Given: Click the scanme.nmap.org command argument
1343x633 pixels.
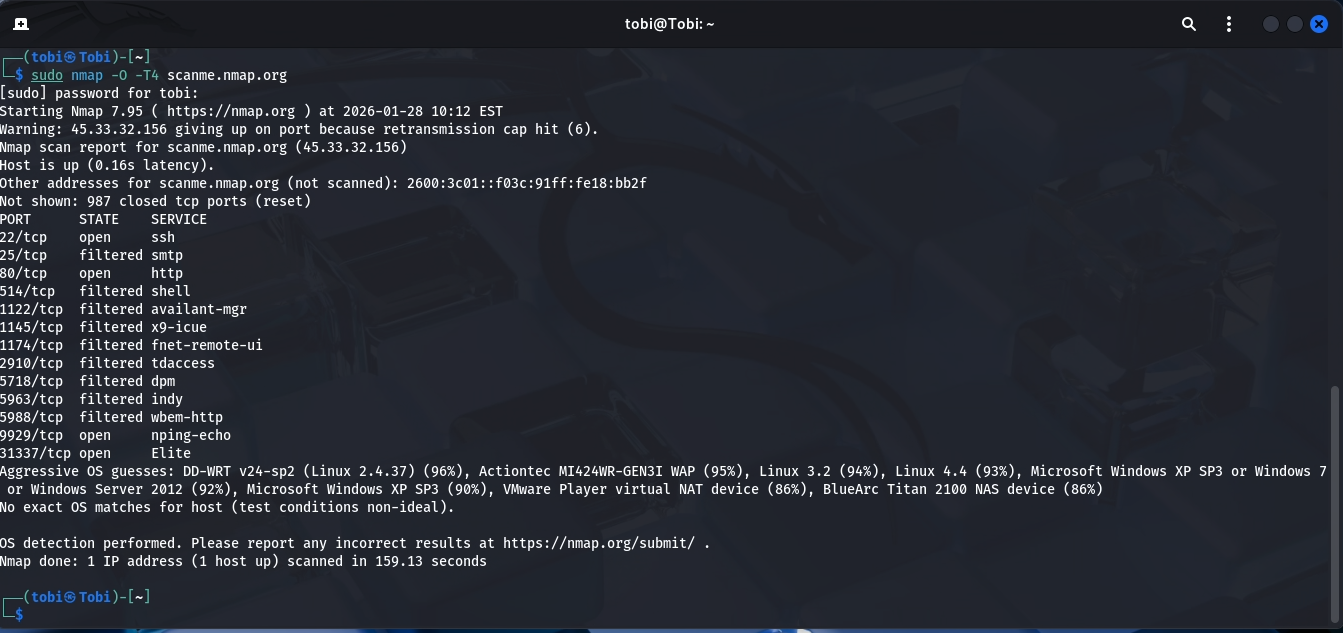Looking at the screenshot, I should (x=227, y=75).
